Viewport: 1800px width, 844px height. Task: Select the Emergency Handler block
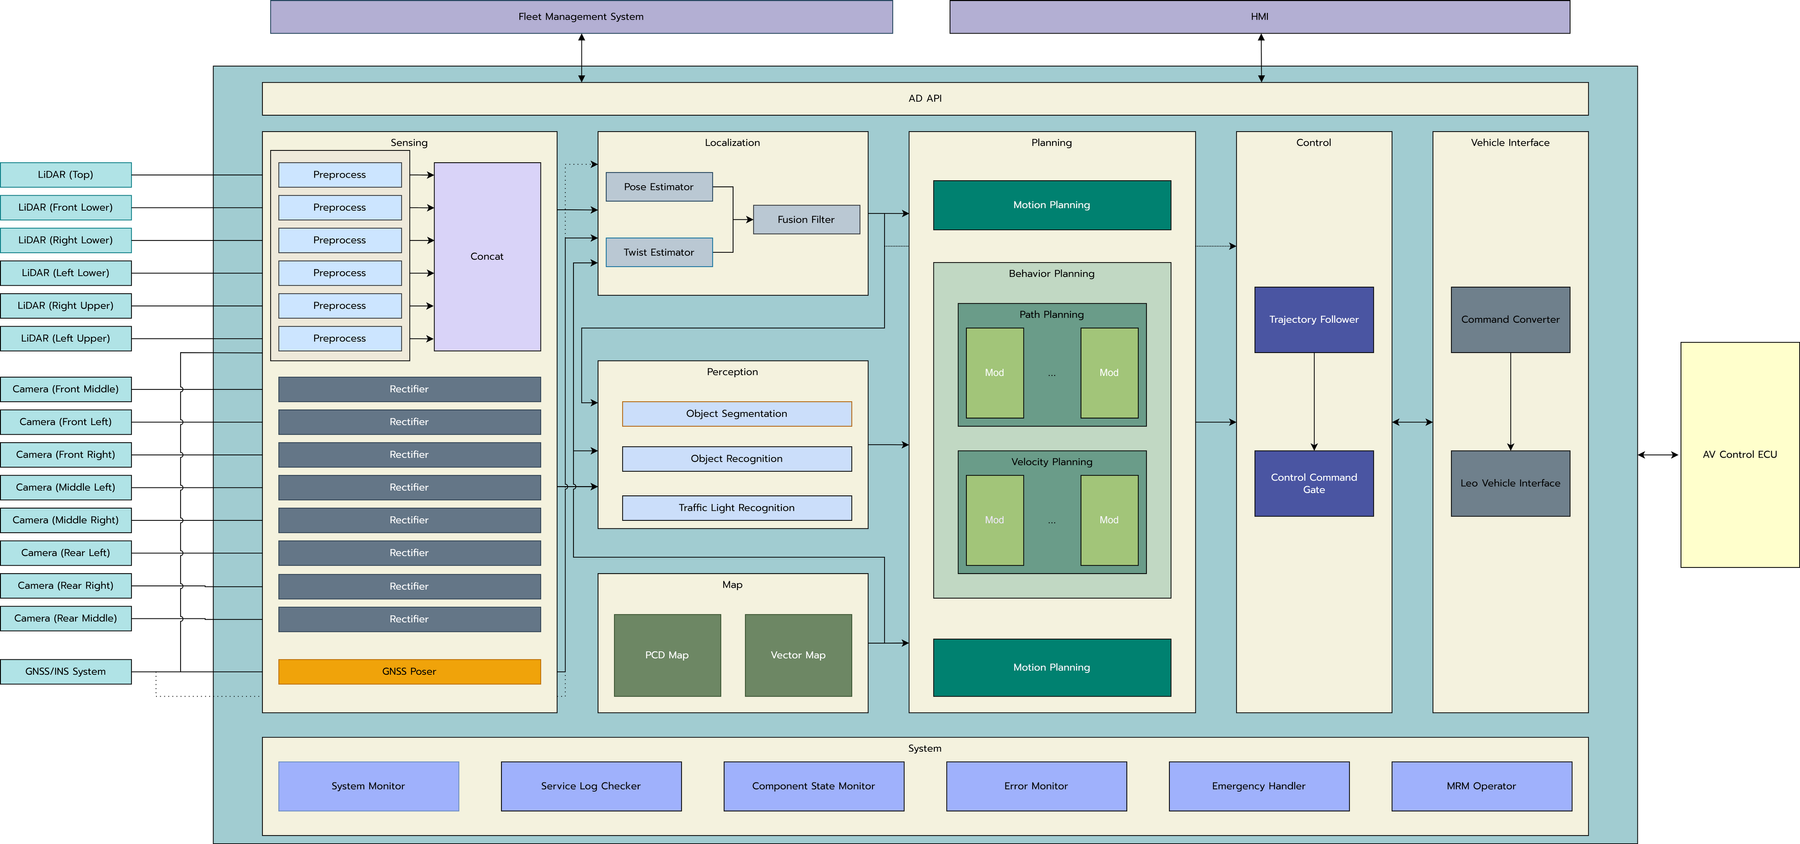pyautogui.click(x=1258, y=787)
